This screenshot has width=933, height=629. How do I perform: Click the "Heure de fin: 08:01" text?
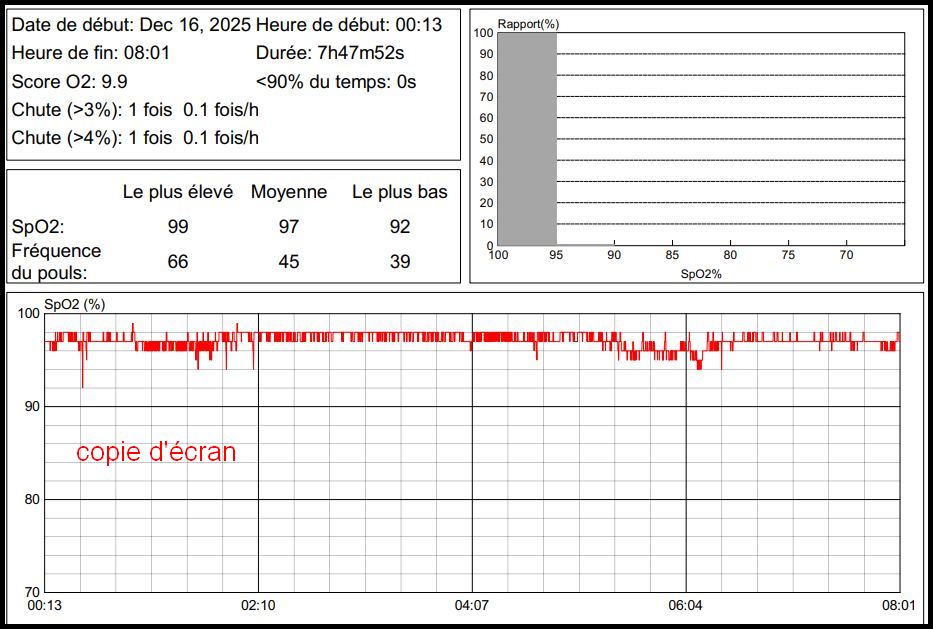click(x=91, y=53)
